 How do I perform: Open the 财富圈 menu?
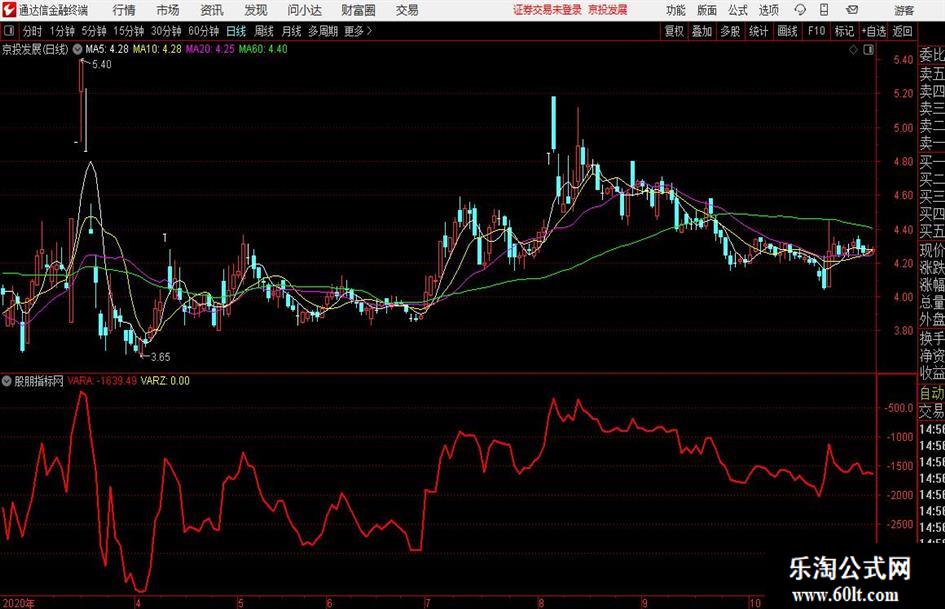(x=358, y=10)
